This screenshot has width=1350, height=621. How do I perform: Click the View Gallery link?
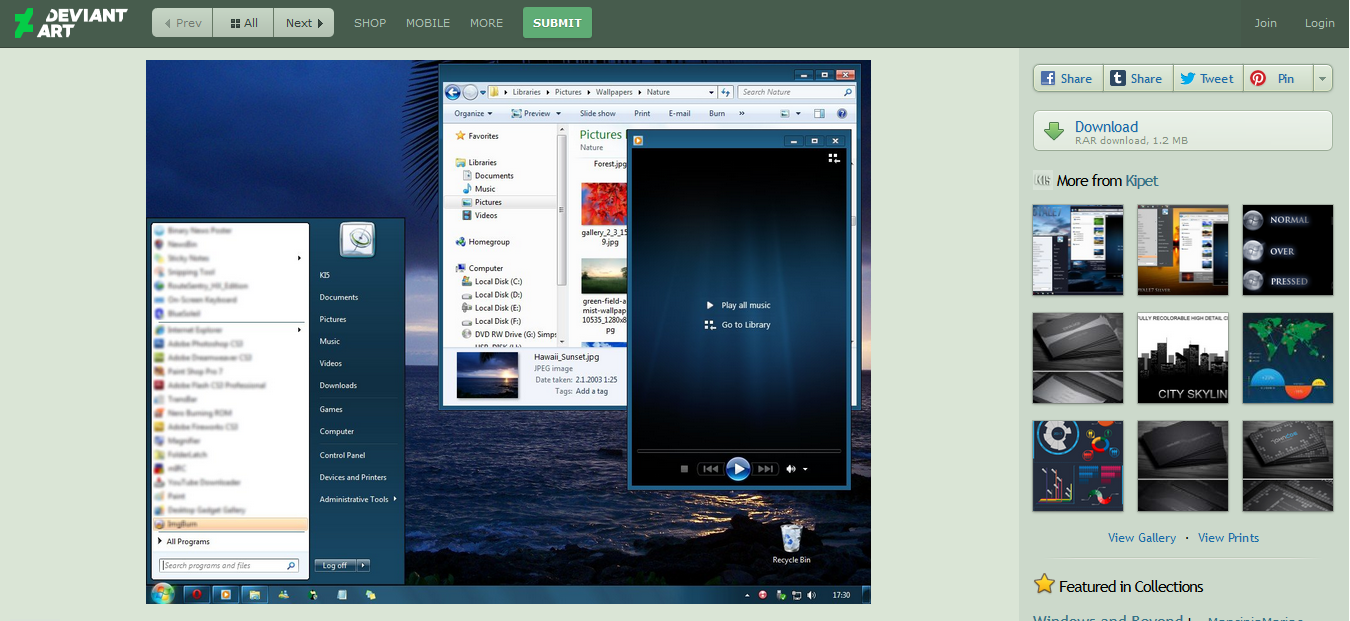(x=1142, y=538)
